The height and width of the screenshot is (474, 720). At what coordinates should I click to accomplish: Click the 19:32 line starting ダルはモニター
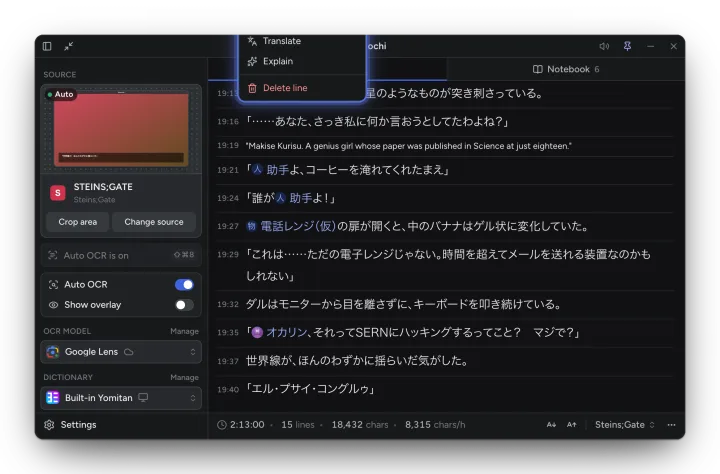403,305
